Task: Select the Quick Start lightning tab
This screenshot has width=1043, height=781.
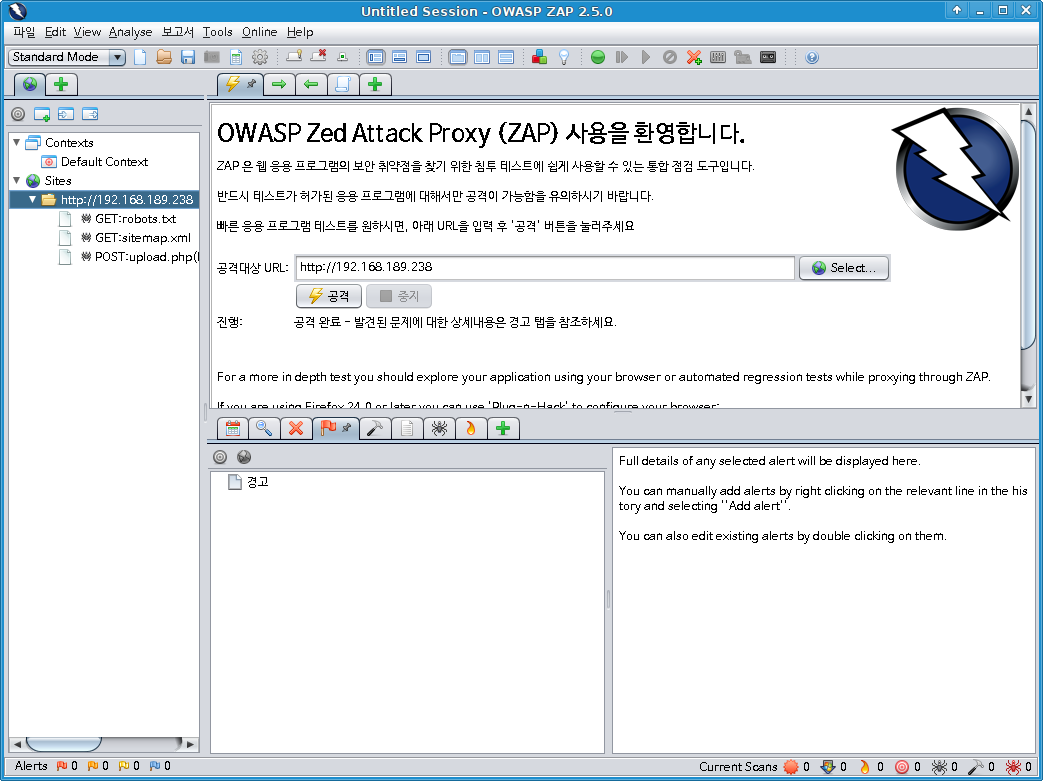Action: (240, 84)
